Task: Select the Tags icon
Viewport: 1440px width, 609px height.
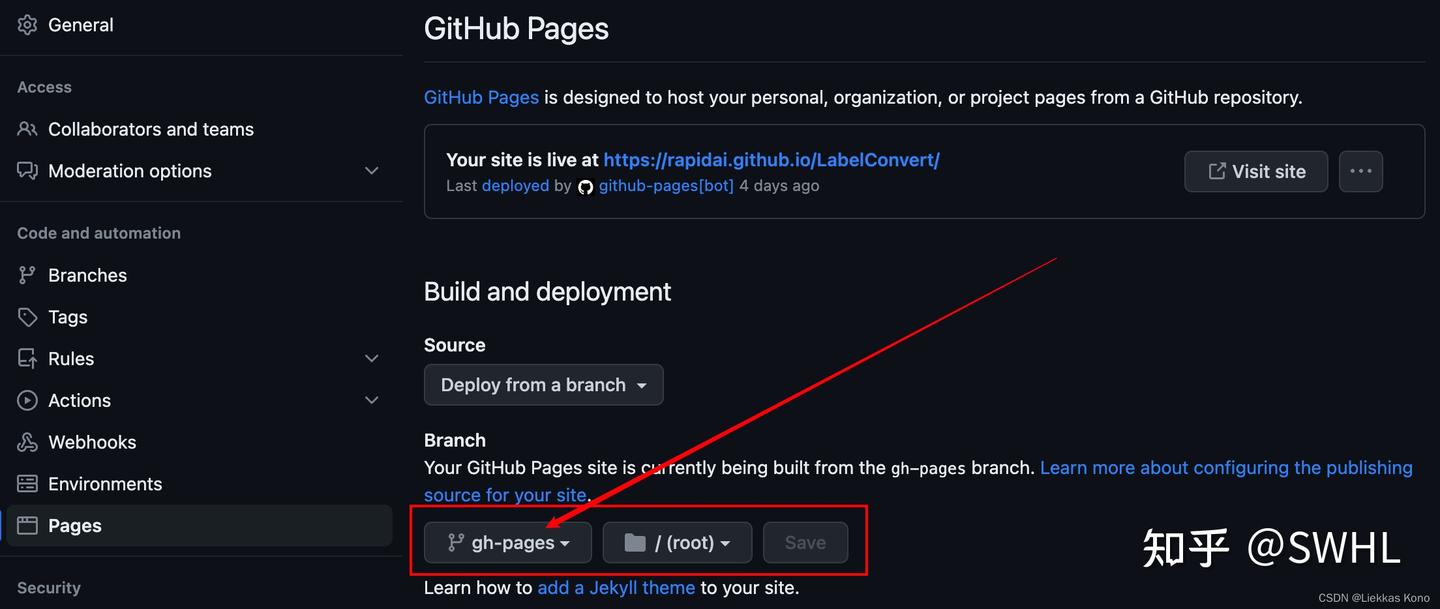Action: click(27, 317)
